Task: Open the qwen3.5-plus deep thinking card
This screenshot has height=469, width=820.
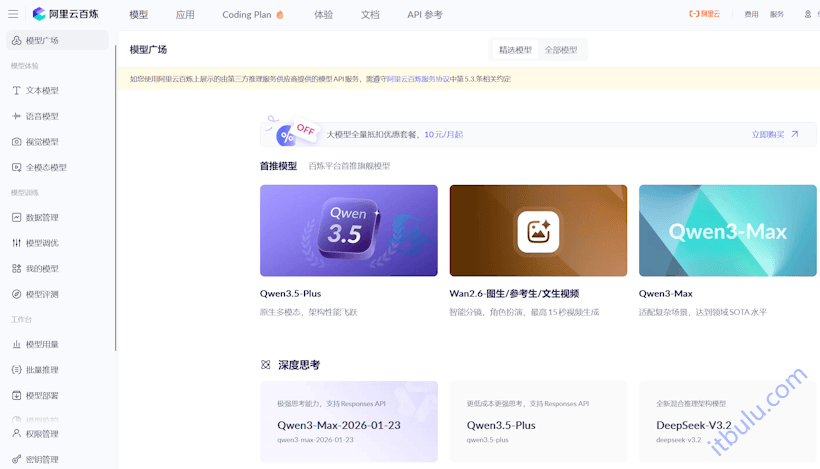Action: 538,421
